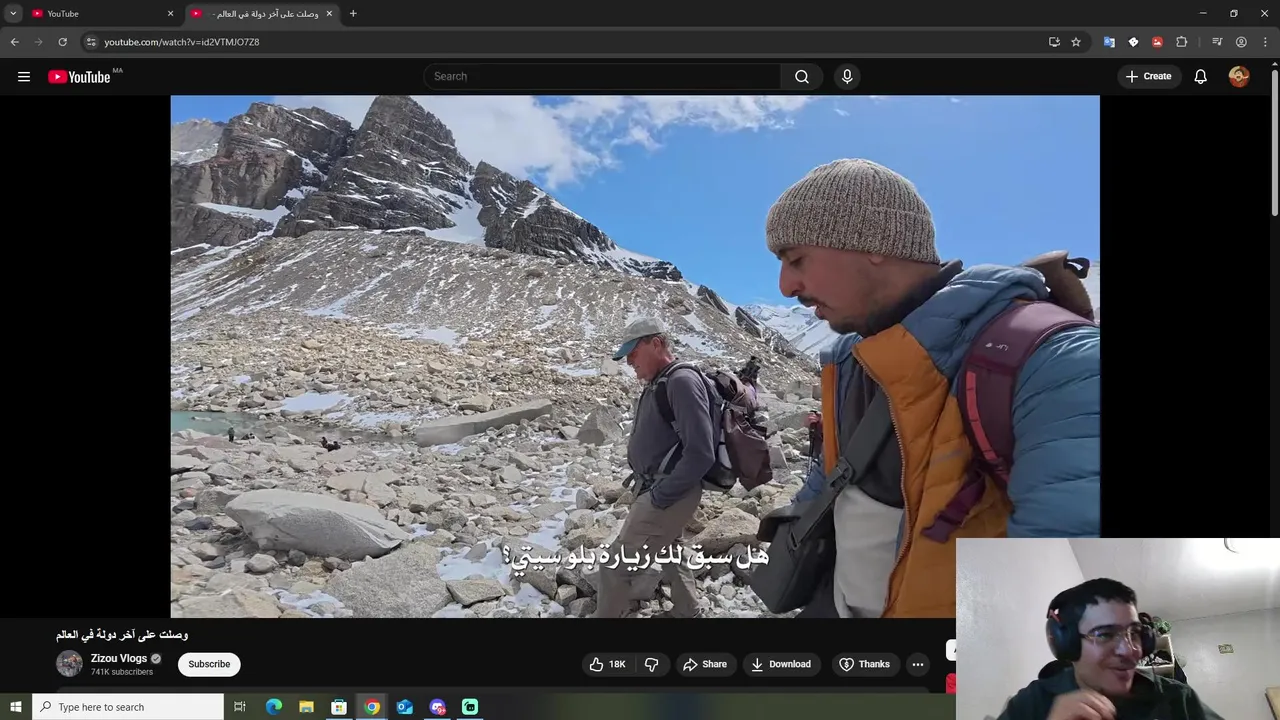The image size is (1280, 720).
Task: Open File Explorer from the taskbar
Action: click(x=306, y=707)
